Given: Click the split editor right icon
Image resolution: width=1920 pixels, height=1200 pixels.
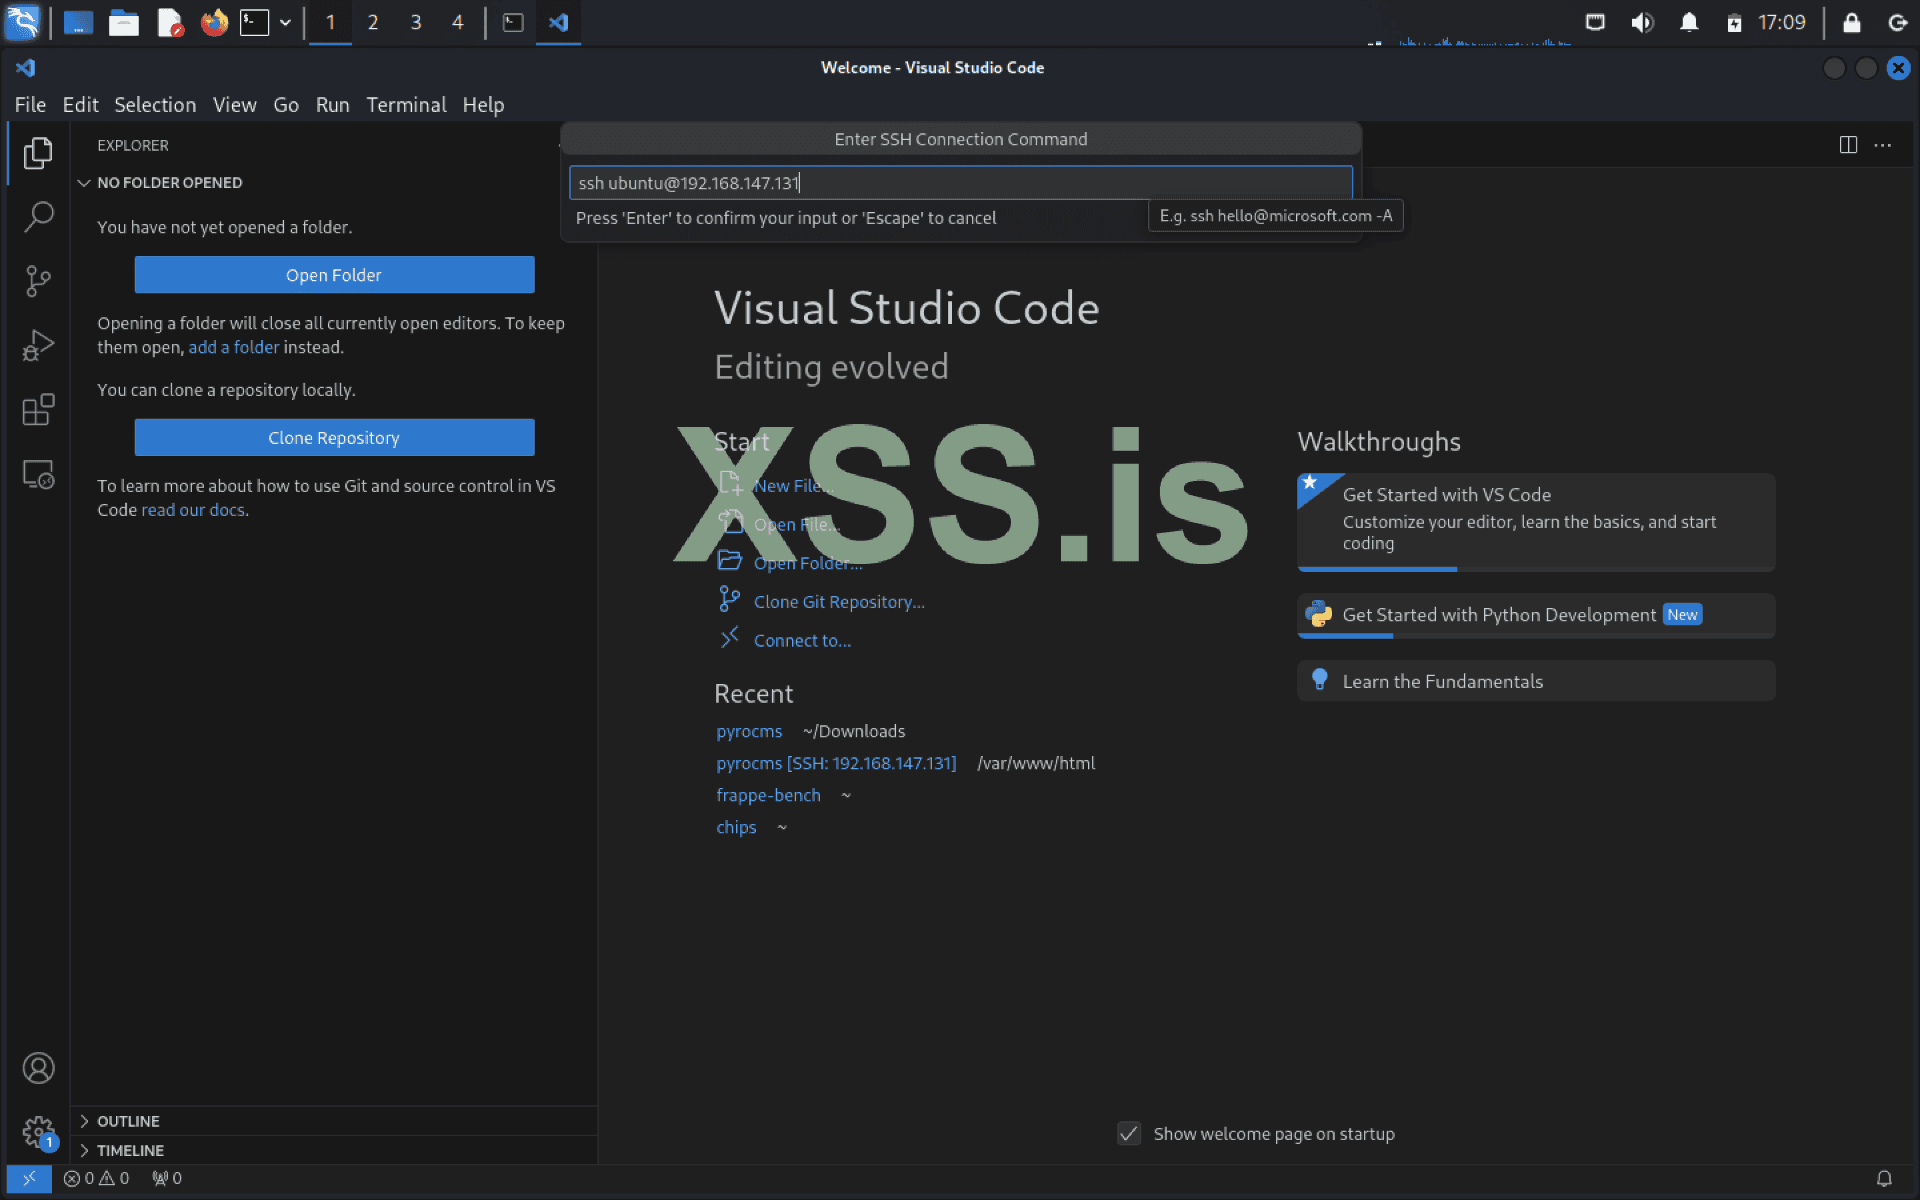Looking at the screenshot, I should pyautogui.click(x=1848, y=145).
